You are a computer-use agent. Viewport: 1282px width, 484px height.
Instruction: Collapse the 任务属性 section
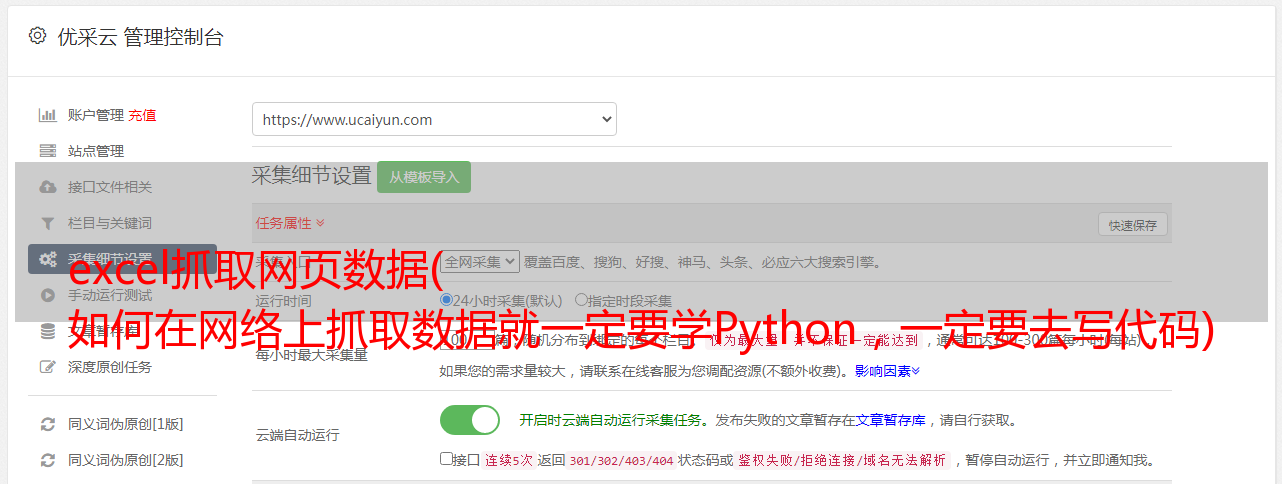coord(290,223)
